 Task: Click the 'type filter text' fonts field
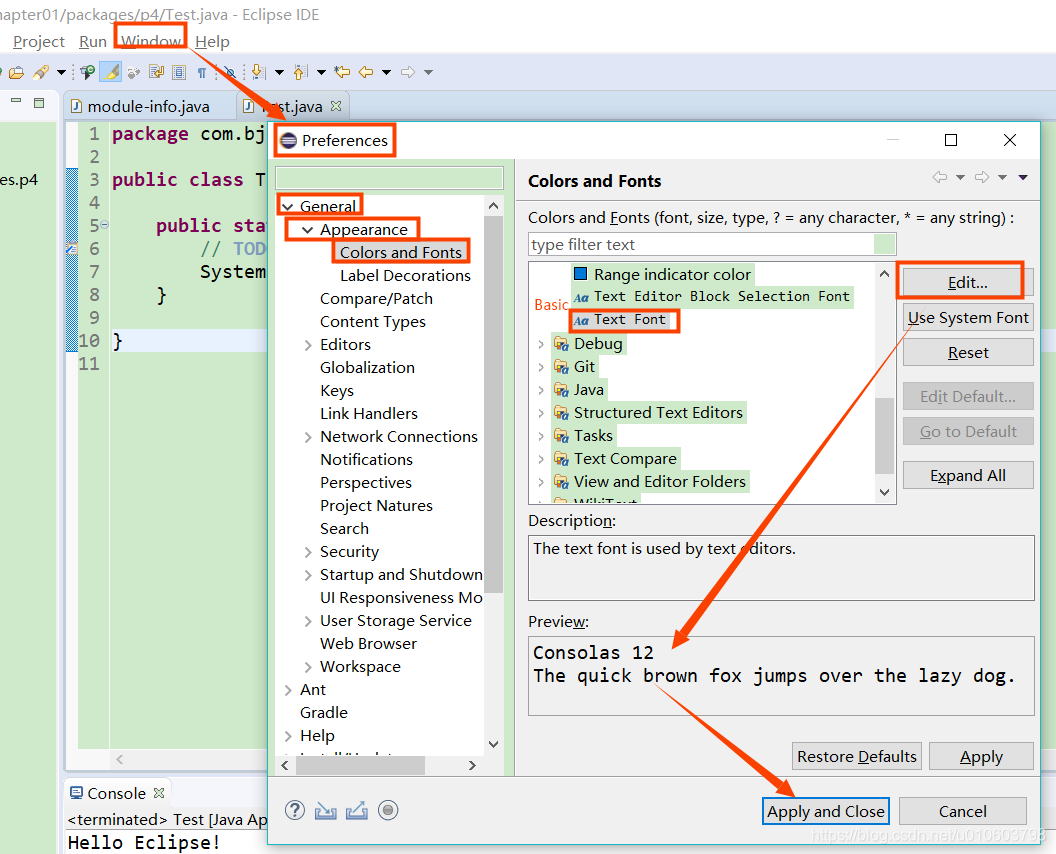tap(701, 244)
